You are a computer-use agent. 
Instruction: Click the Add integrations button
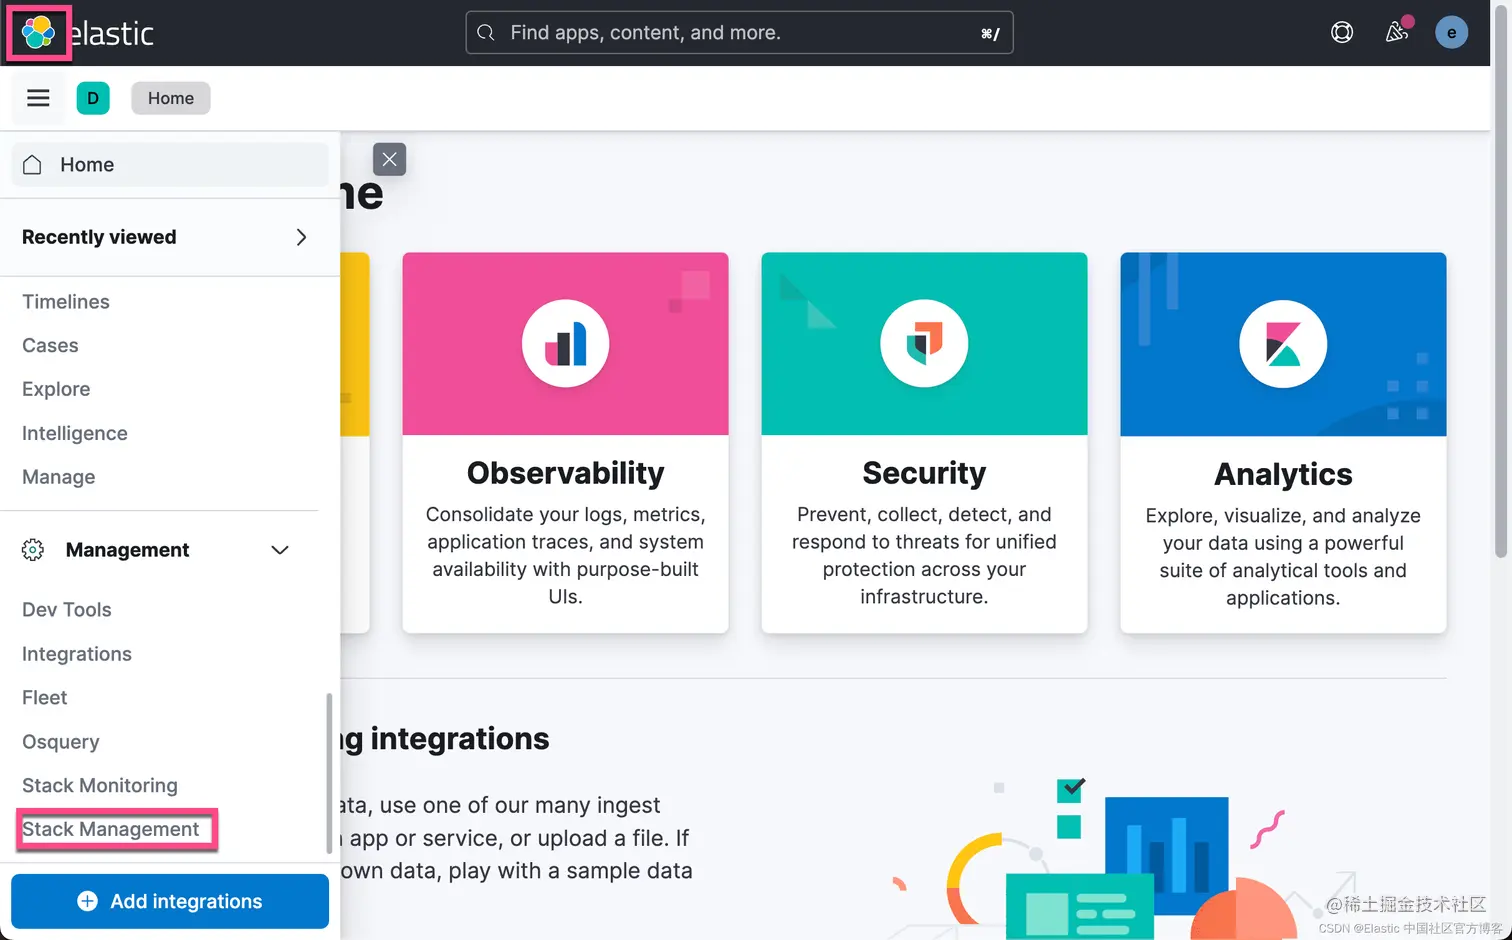[170, 901]
